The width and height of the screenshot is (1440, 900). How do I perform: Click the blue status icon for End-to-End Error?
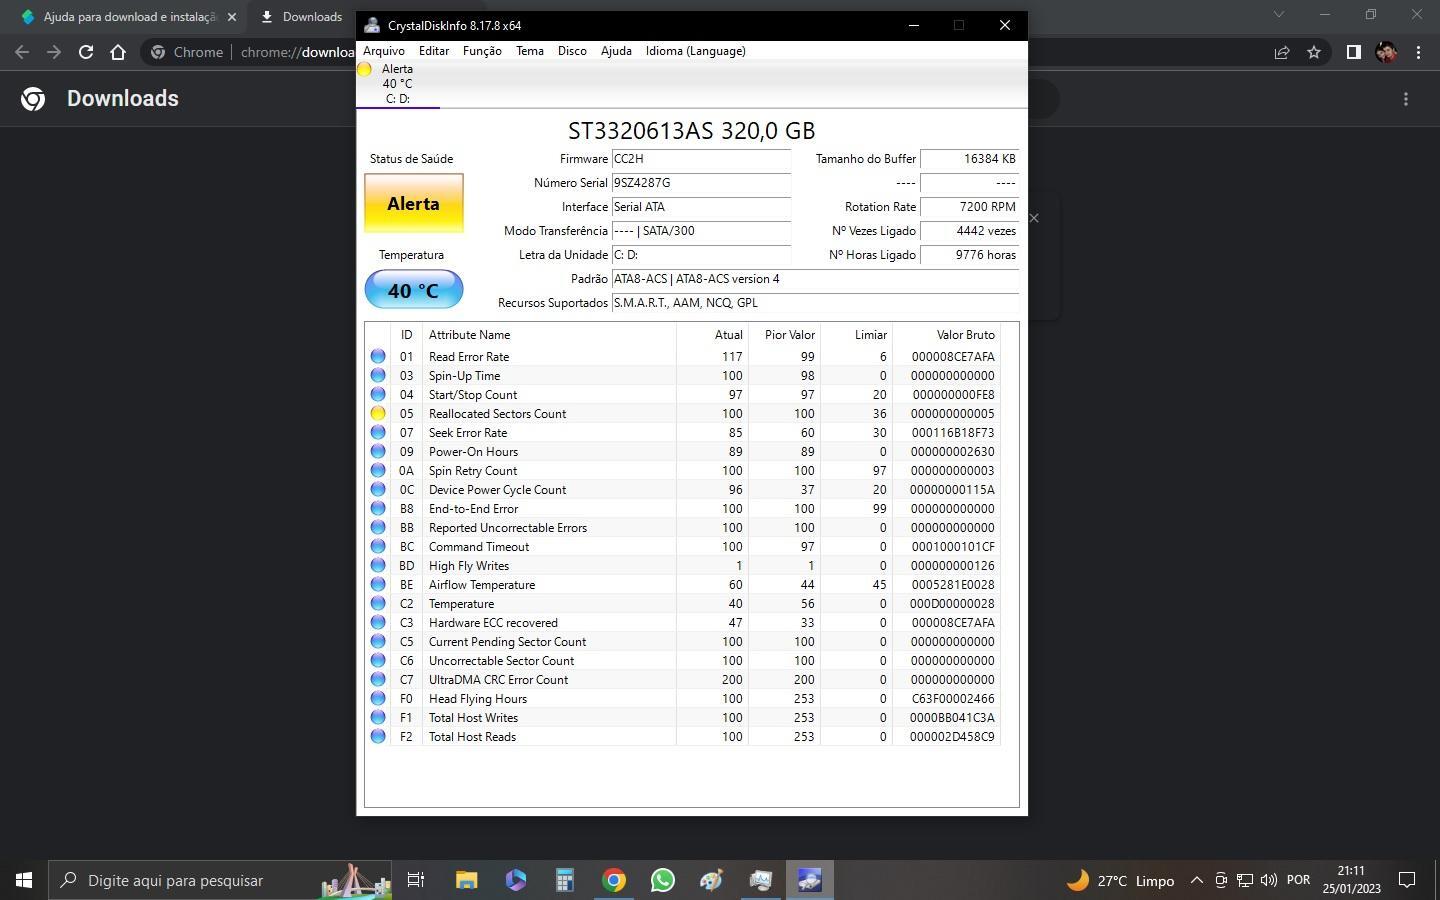click(378, 509)
